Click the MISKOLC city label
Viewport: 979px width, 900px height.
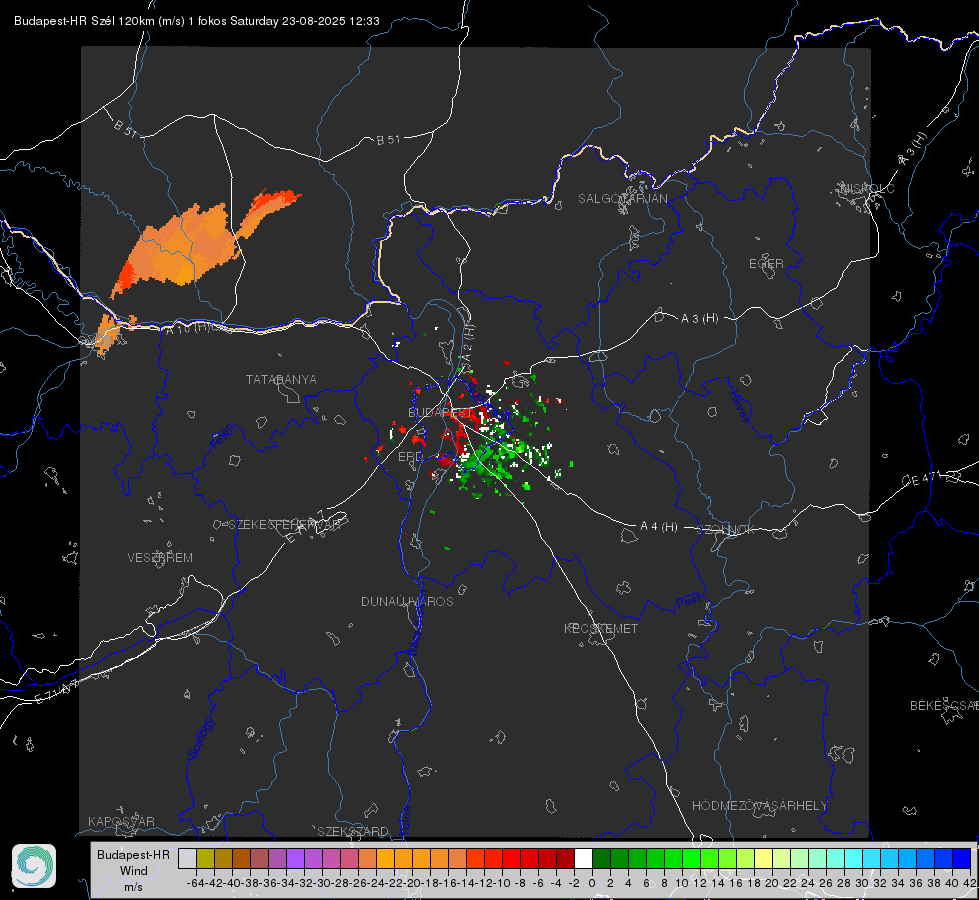pos(867,188)
